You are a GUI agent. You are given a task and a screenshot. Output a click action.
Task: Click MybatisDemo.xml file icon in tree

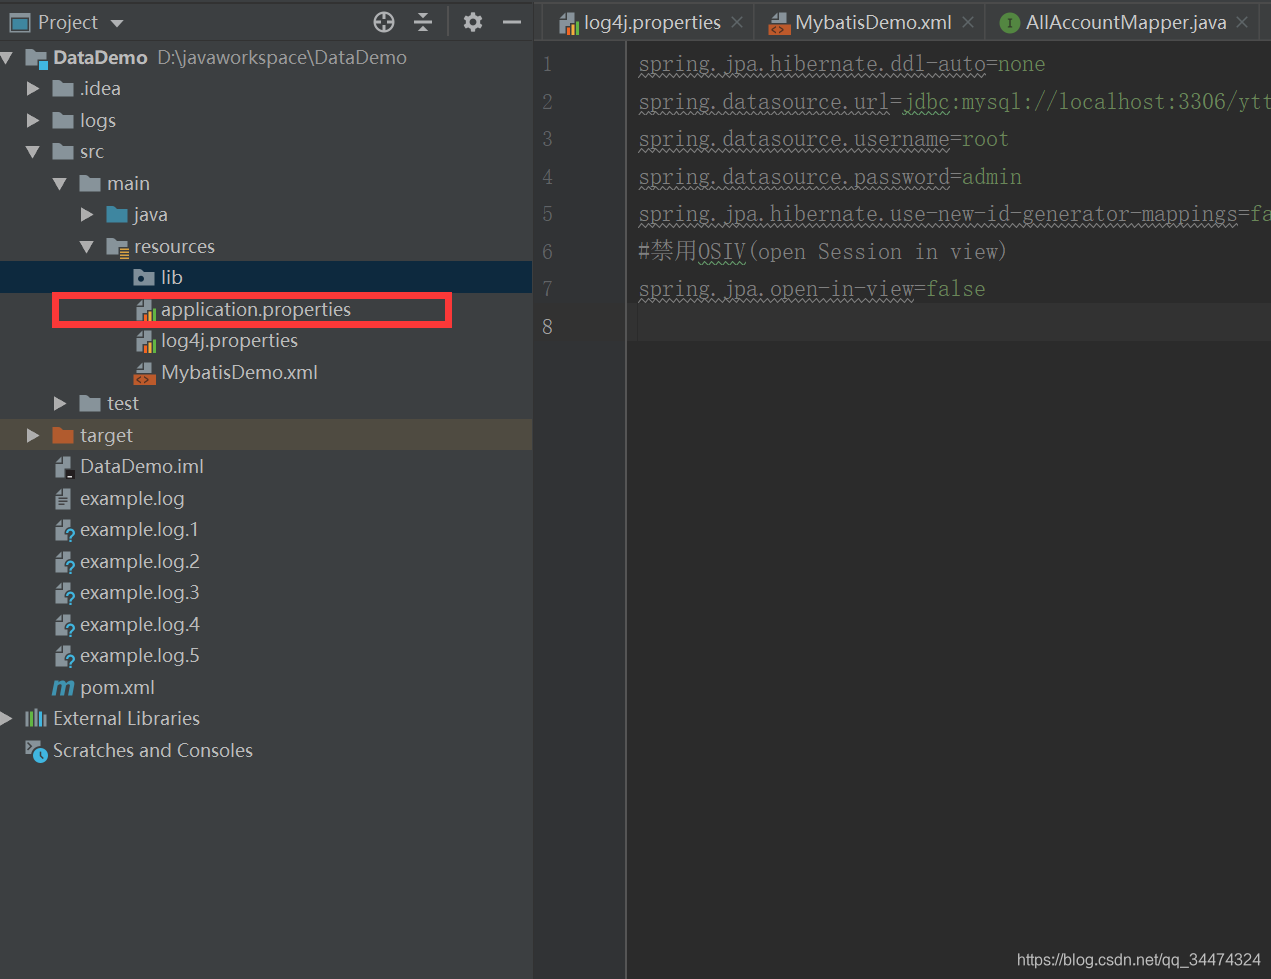tap(145, 373)
